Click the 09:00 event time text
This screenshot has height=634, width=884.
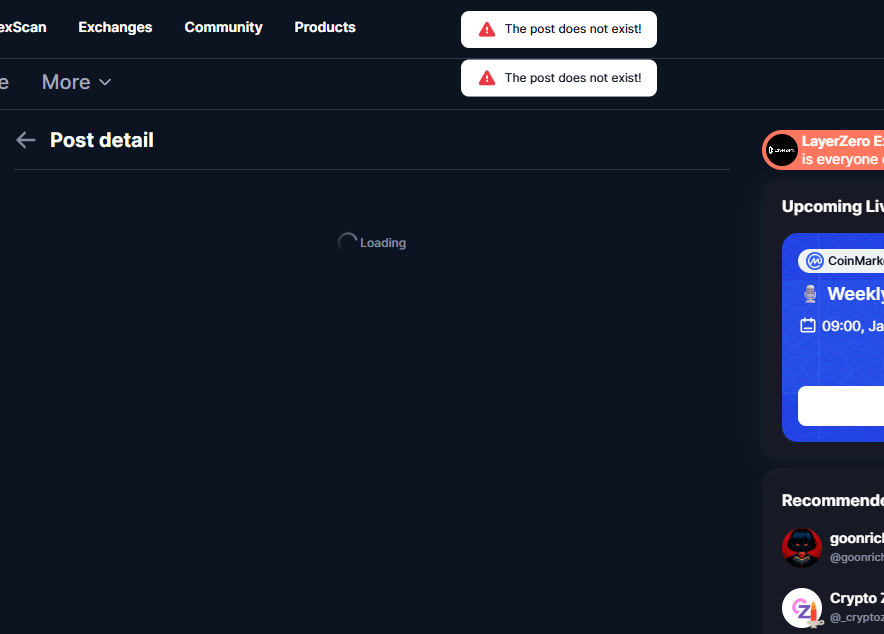(852, 326)
